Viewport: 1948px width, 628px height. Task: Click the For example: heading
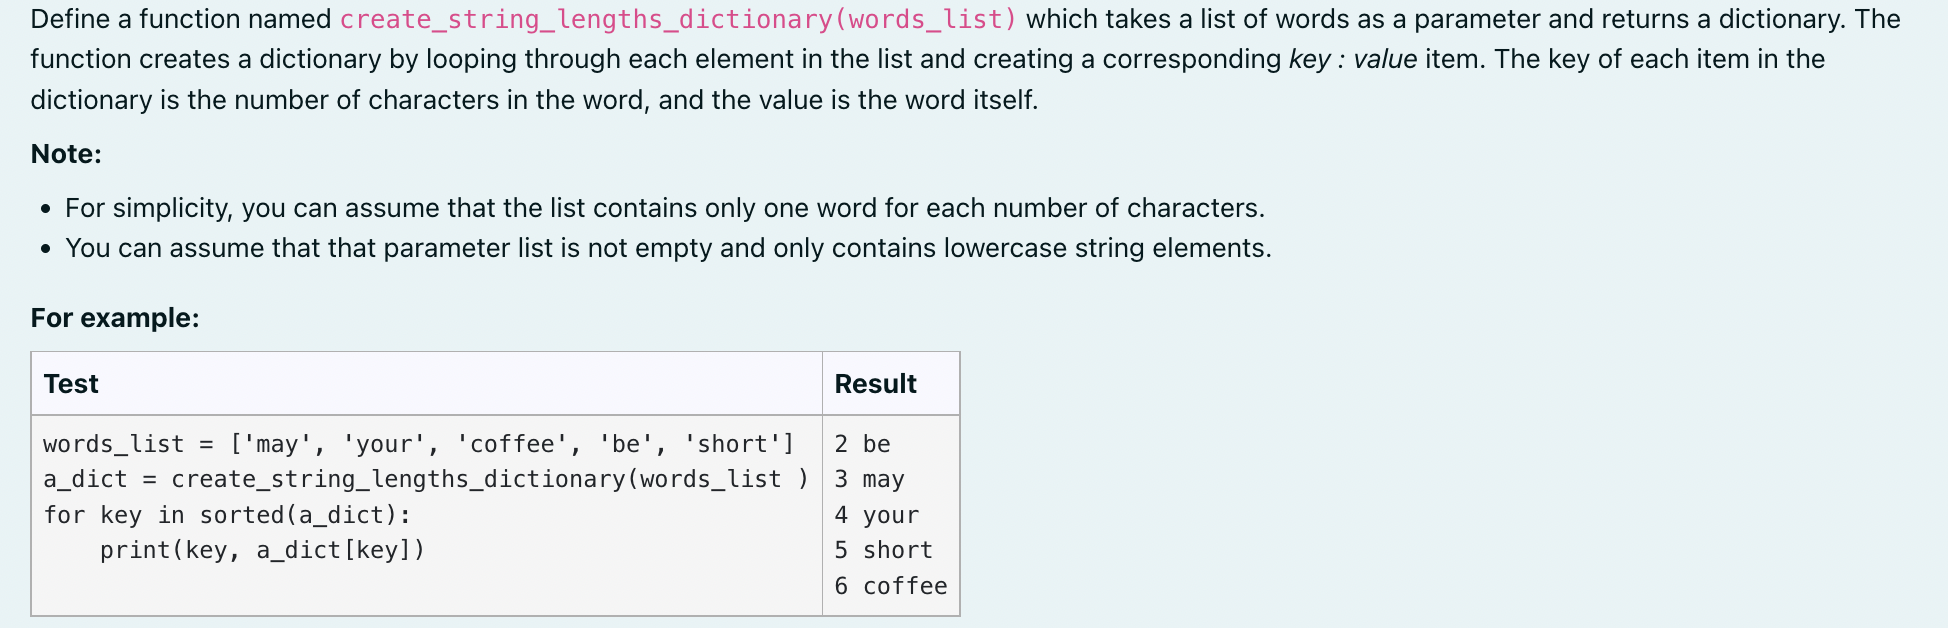coord(115,318)
